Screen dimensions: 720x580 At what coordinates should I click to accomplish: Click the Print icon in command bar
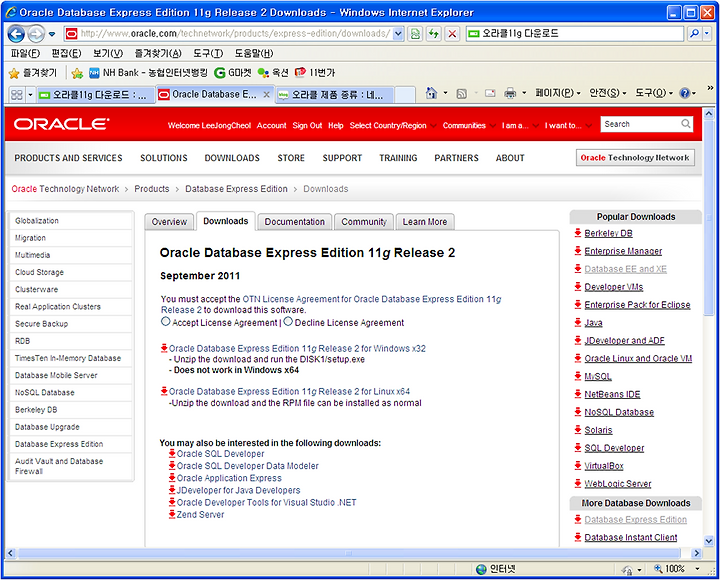click(x=510, y=93)
